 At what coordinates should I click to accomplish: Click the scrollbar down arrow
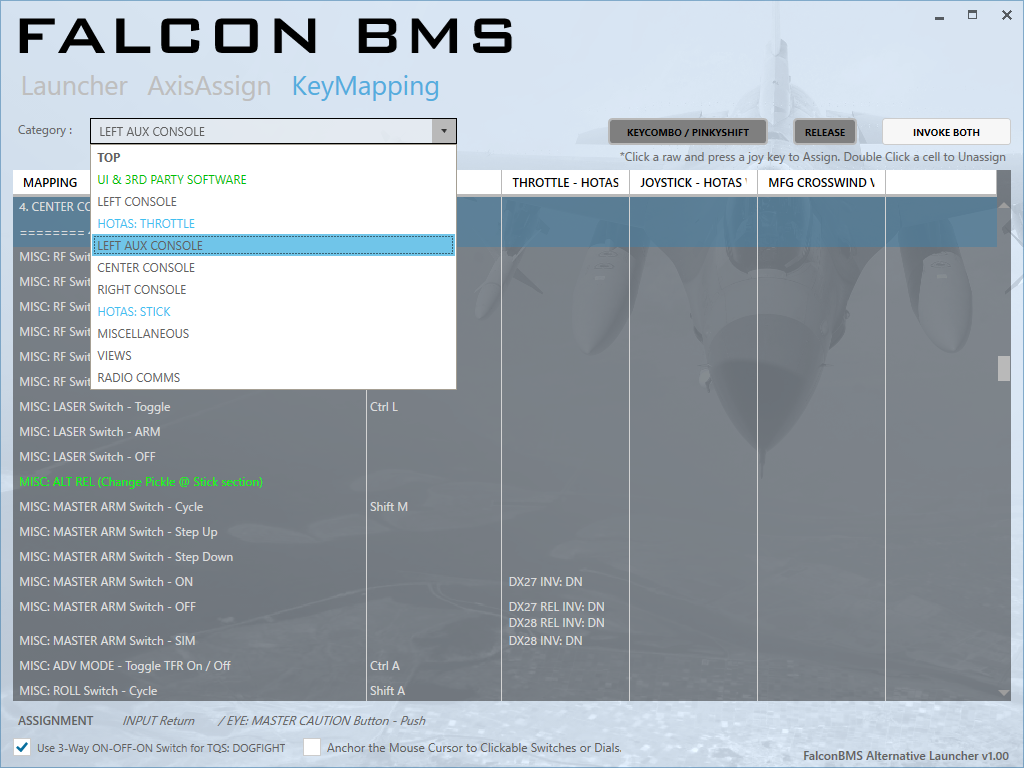(1004, 693)
